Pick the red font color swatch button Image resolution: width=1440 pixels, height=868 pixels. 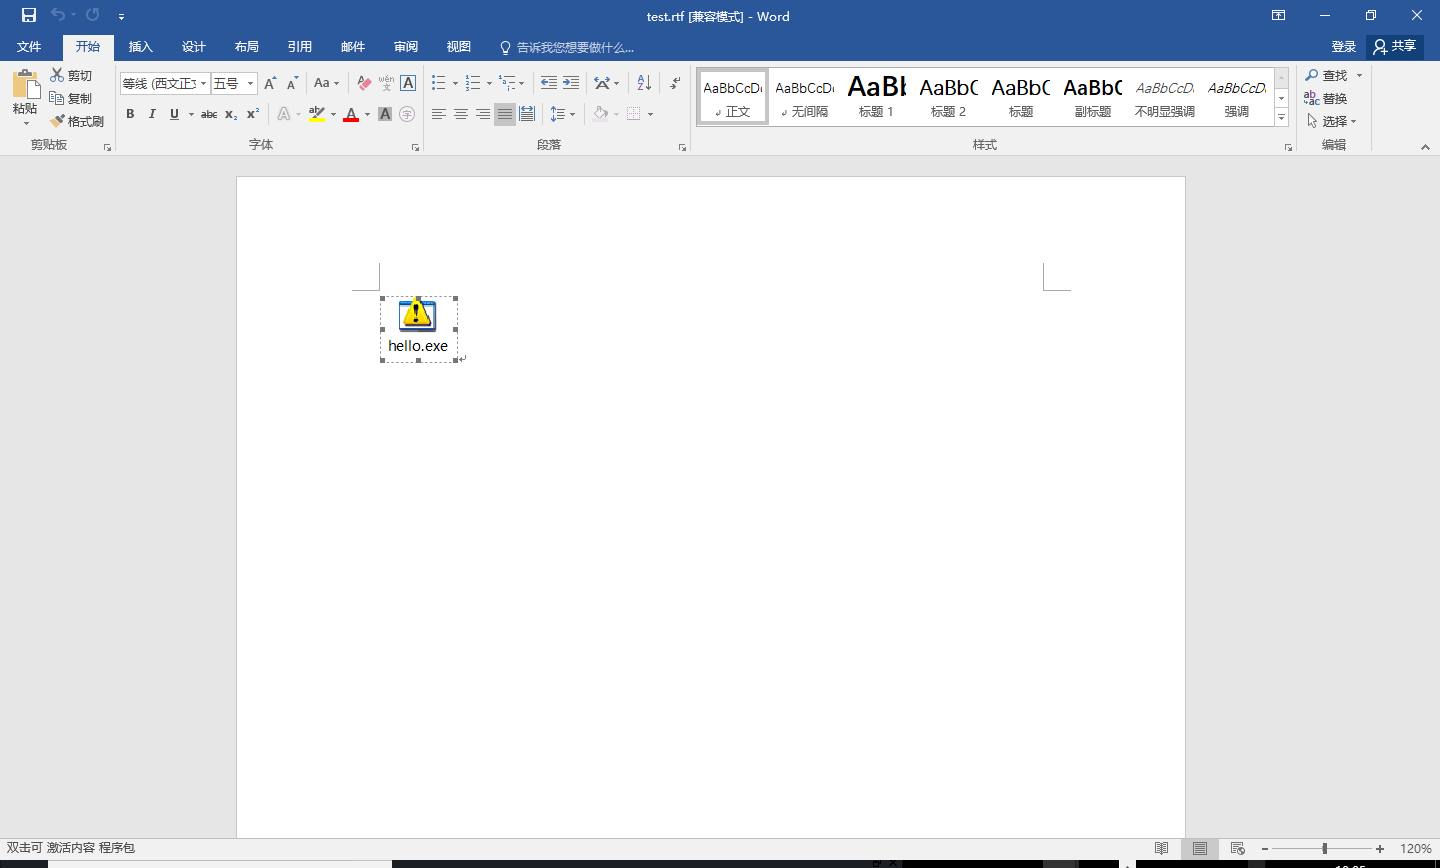point(351,114)
